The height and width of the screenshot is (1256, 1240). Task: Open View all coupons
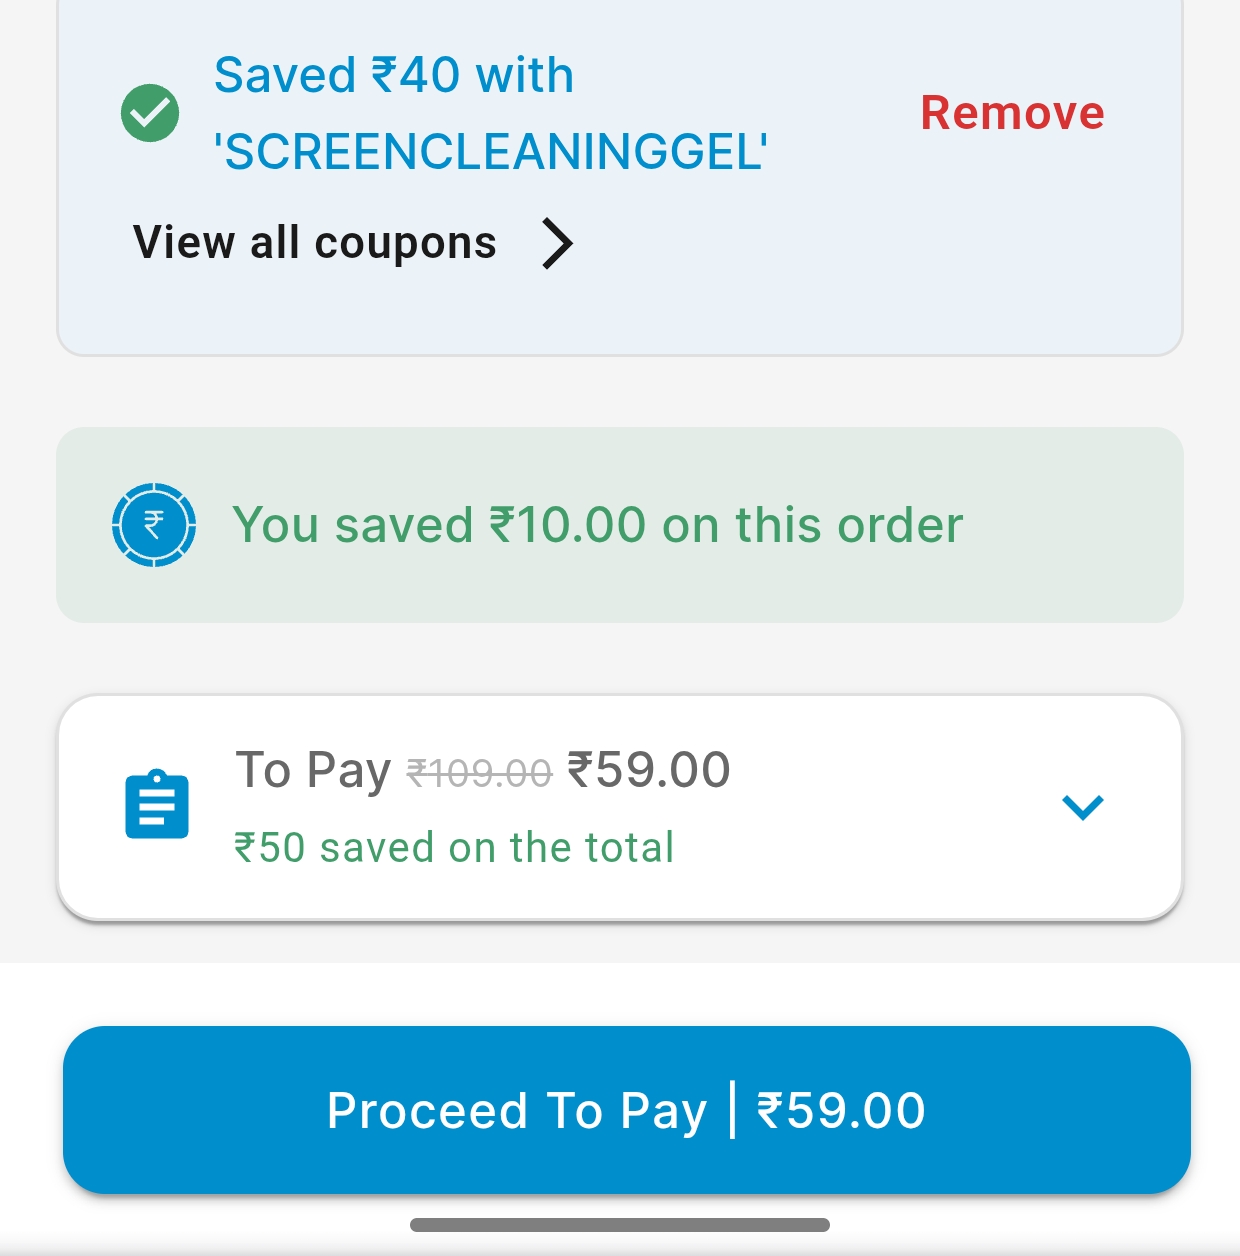tap(314, 243)
